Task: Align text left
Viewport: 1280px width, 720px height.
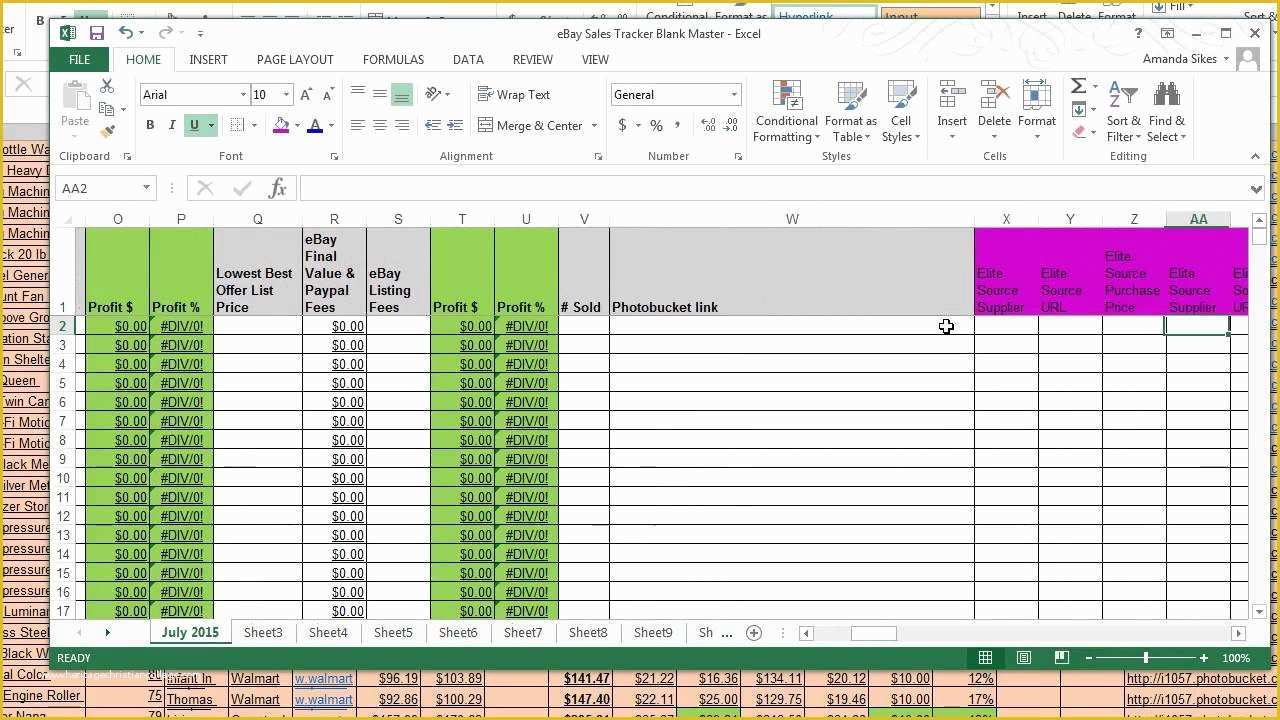Action: click(x=358, y=125)
